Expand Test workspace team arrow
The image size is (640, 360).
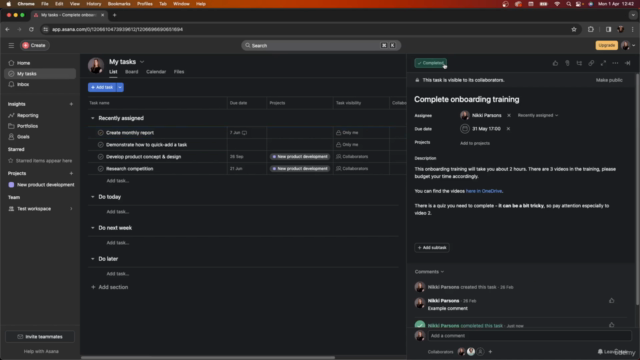pos(71,209)
